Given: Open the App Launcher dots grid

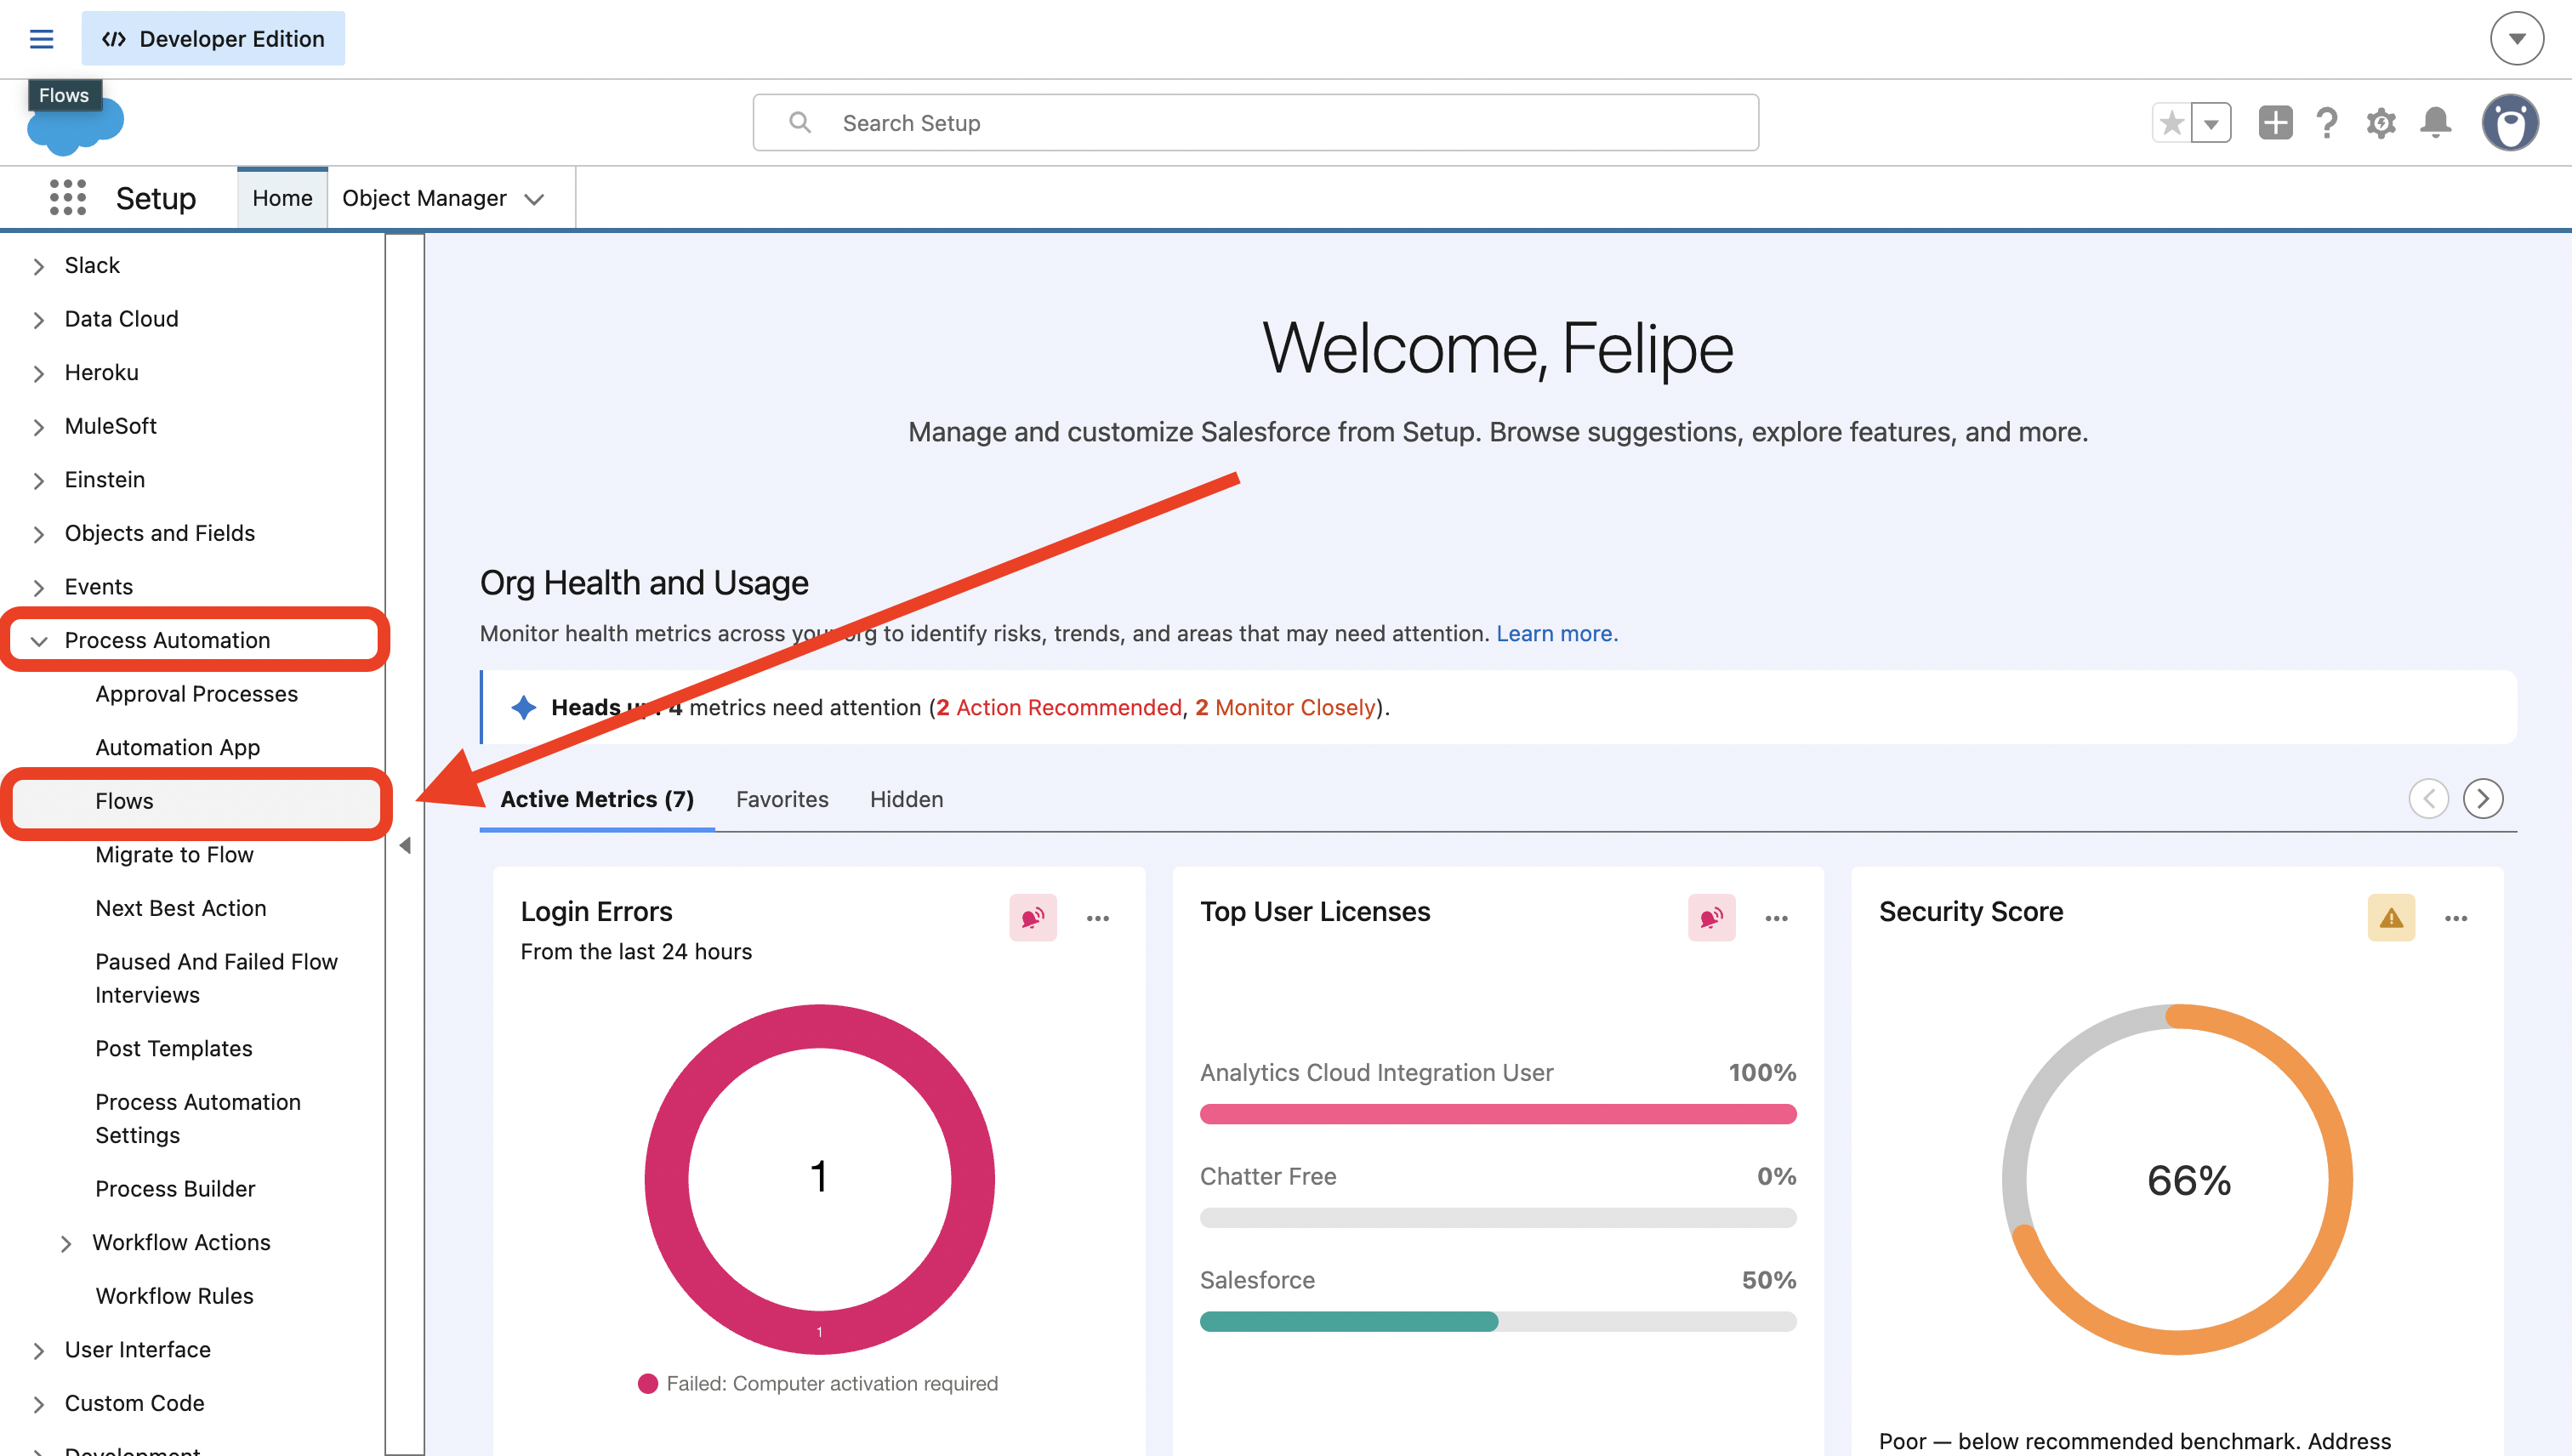Looking at the screenshot, I should (68, 198).
